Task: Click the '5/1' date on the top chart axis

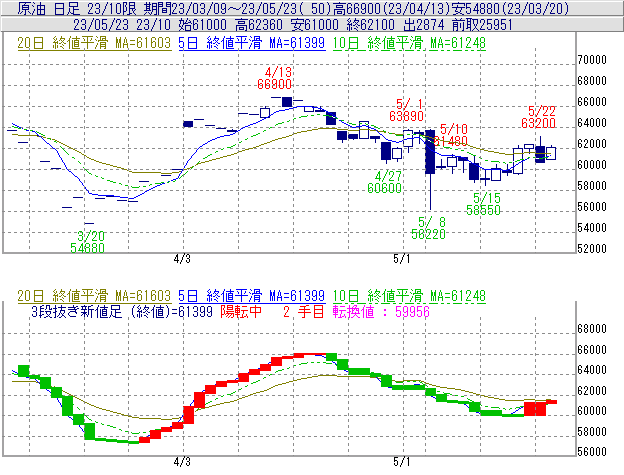Action: point(402,259)
